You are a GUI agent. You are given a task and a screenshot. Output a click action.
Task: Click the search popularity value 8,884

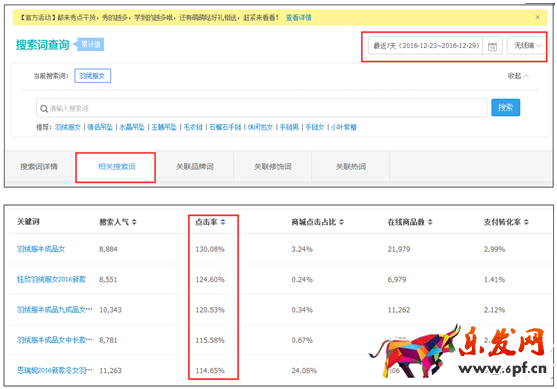click(108, 249)
